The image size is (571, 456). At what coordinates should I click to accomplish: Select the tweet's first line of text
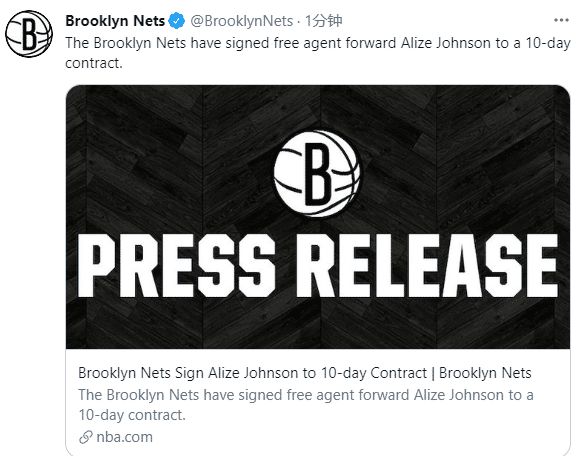pyautogui.click(x=318, y=43)
